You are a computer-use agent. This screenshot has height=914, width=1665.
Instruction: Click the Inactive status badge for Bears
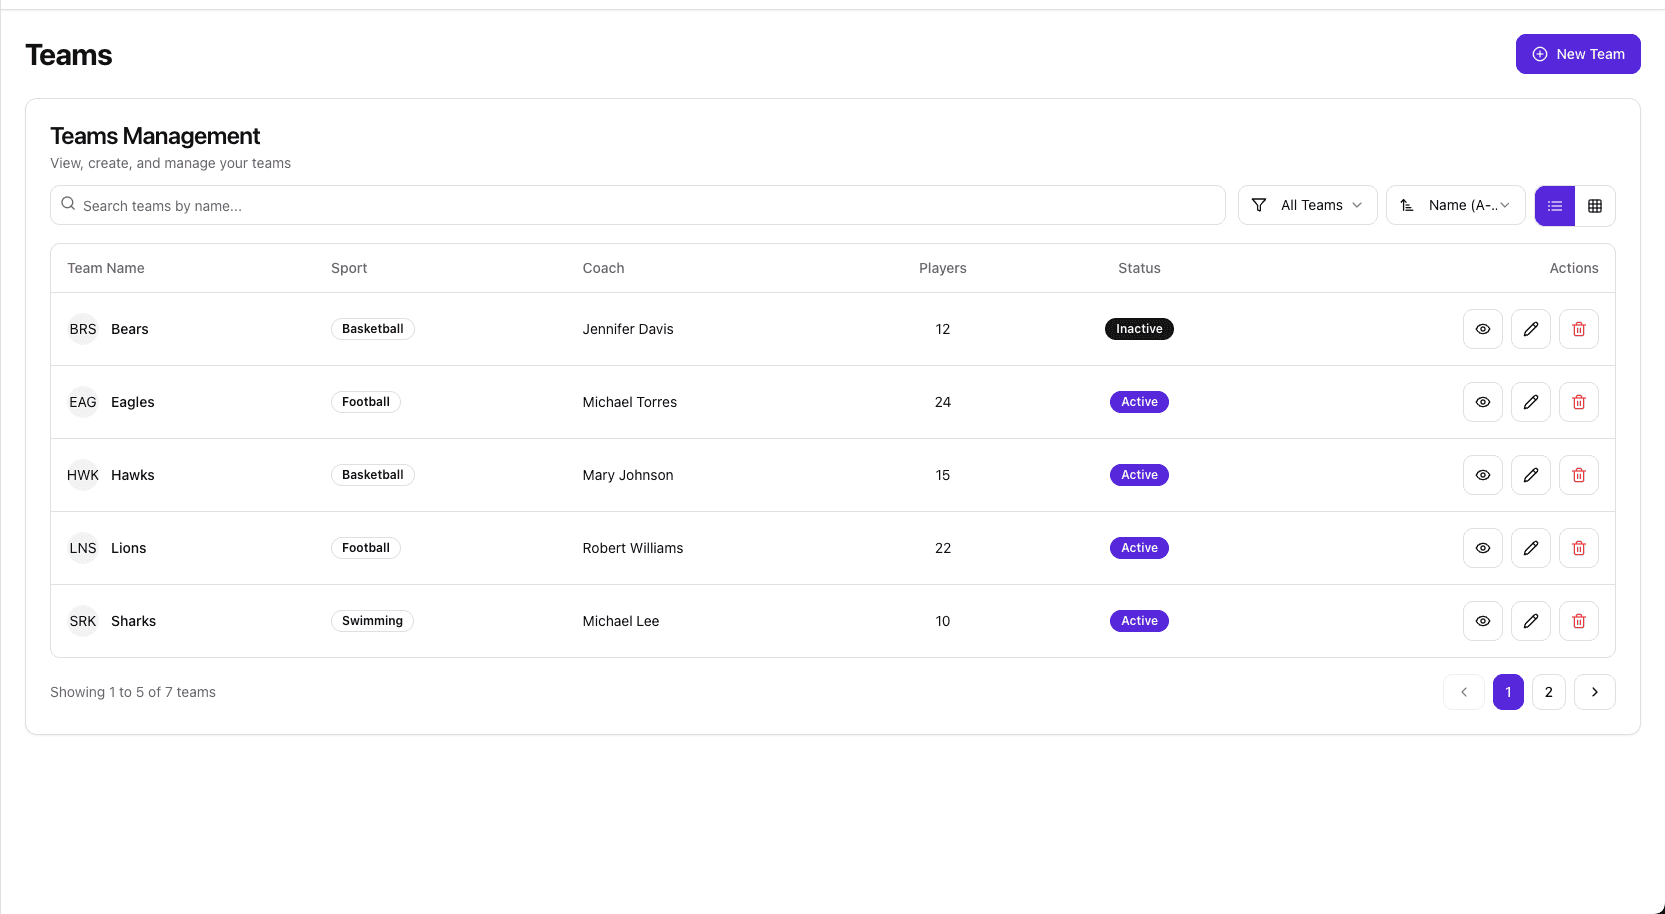click(x=1139, y=329)
